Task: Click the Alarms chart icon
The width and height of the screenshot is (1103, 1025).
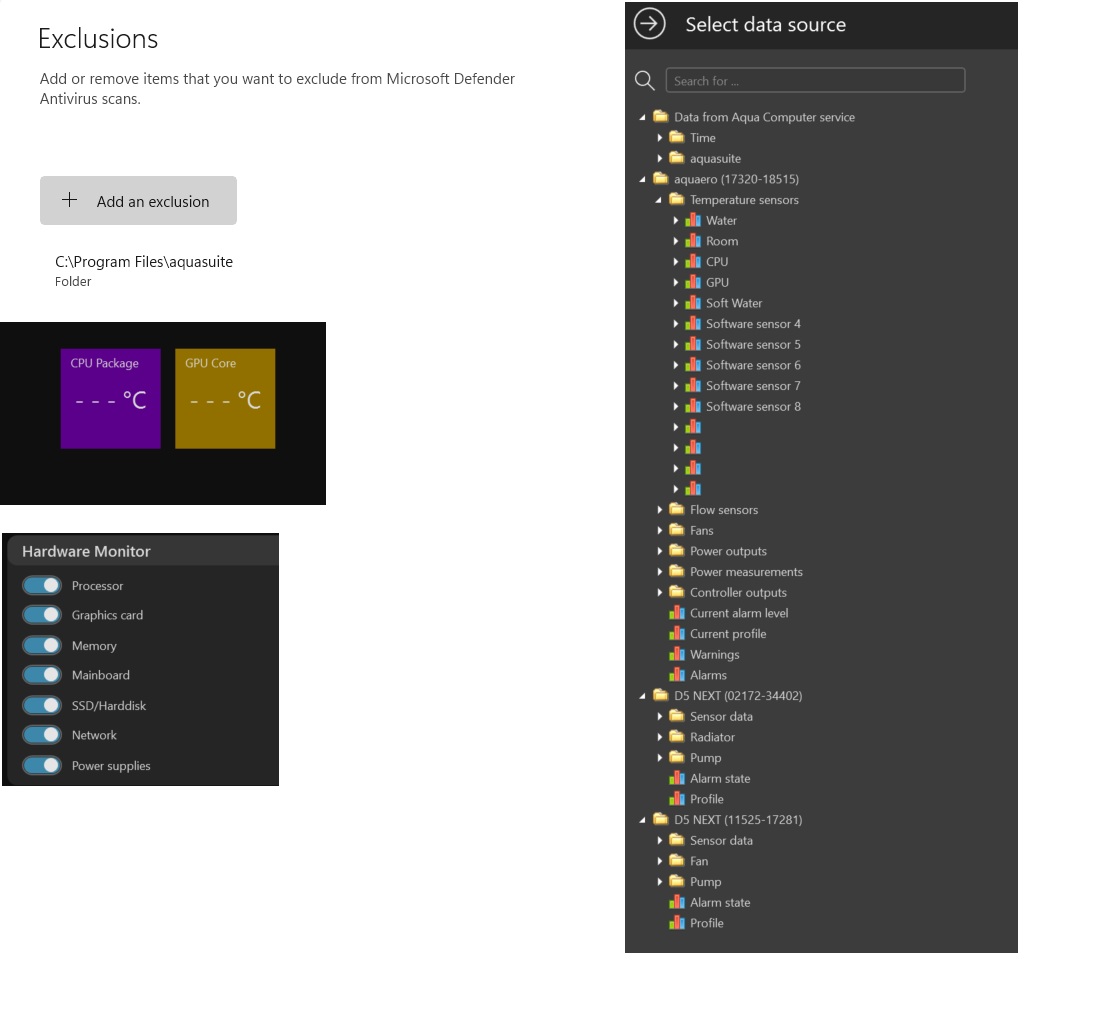Action: point(677,675)
